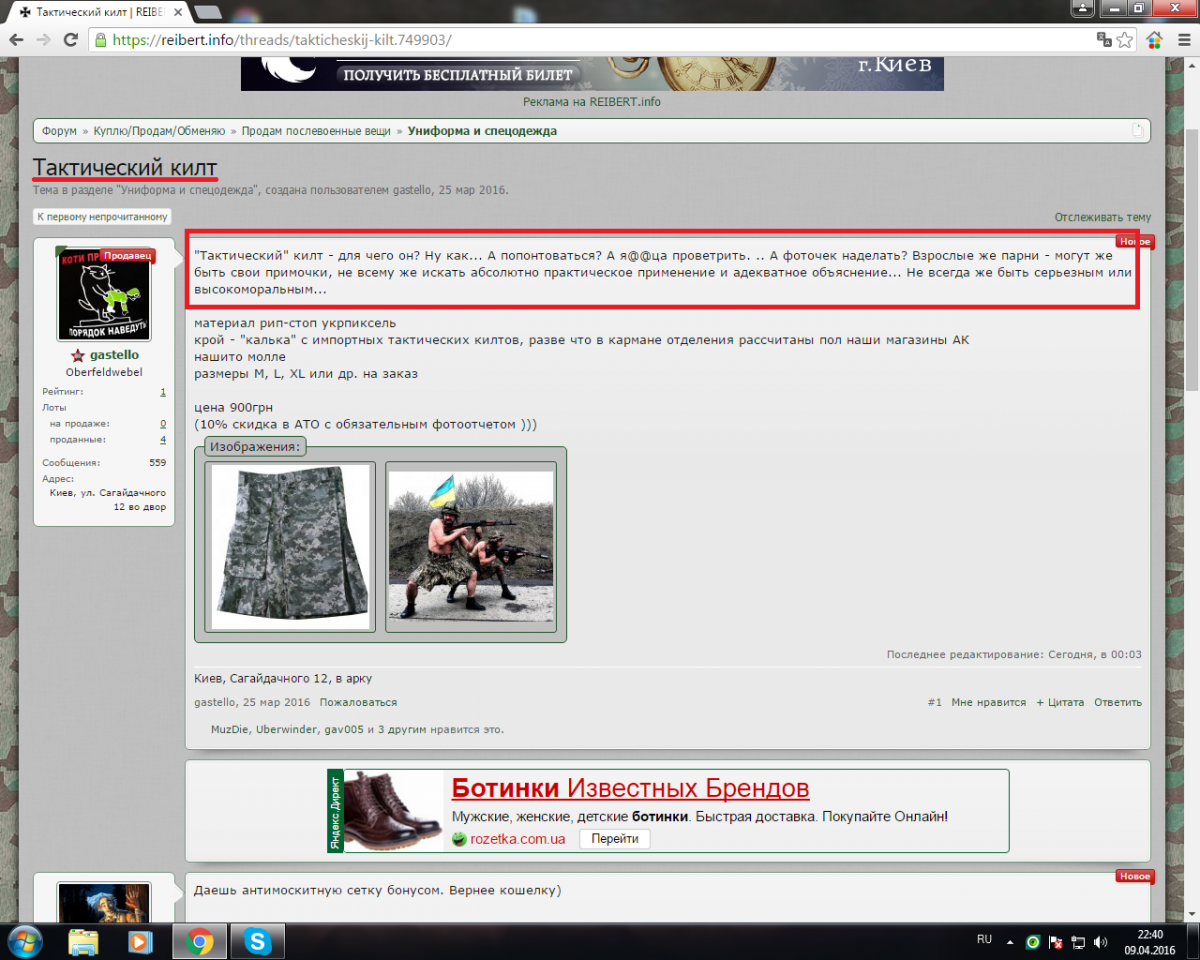This screenshot has height=960, width=1200.
Task: Open Action Center flag tray icon
Action: coord(1056,941)
